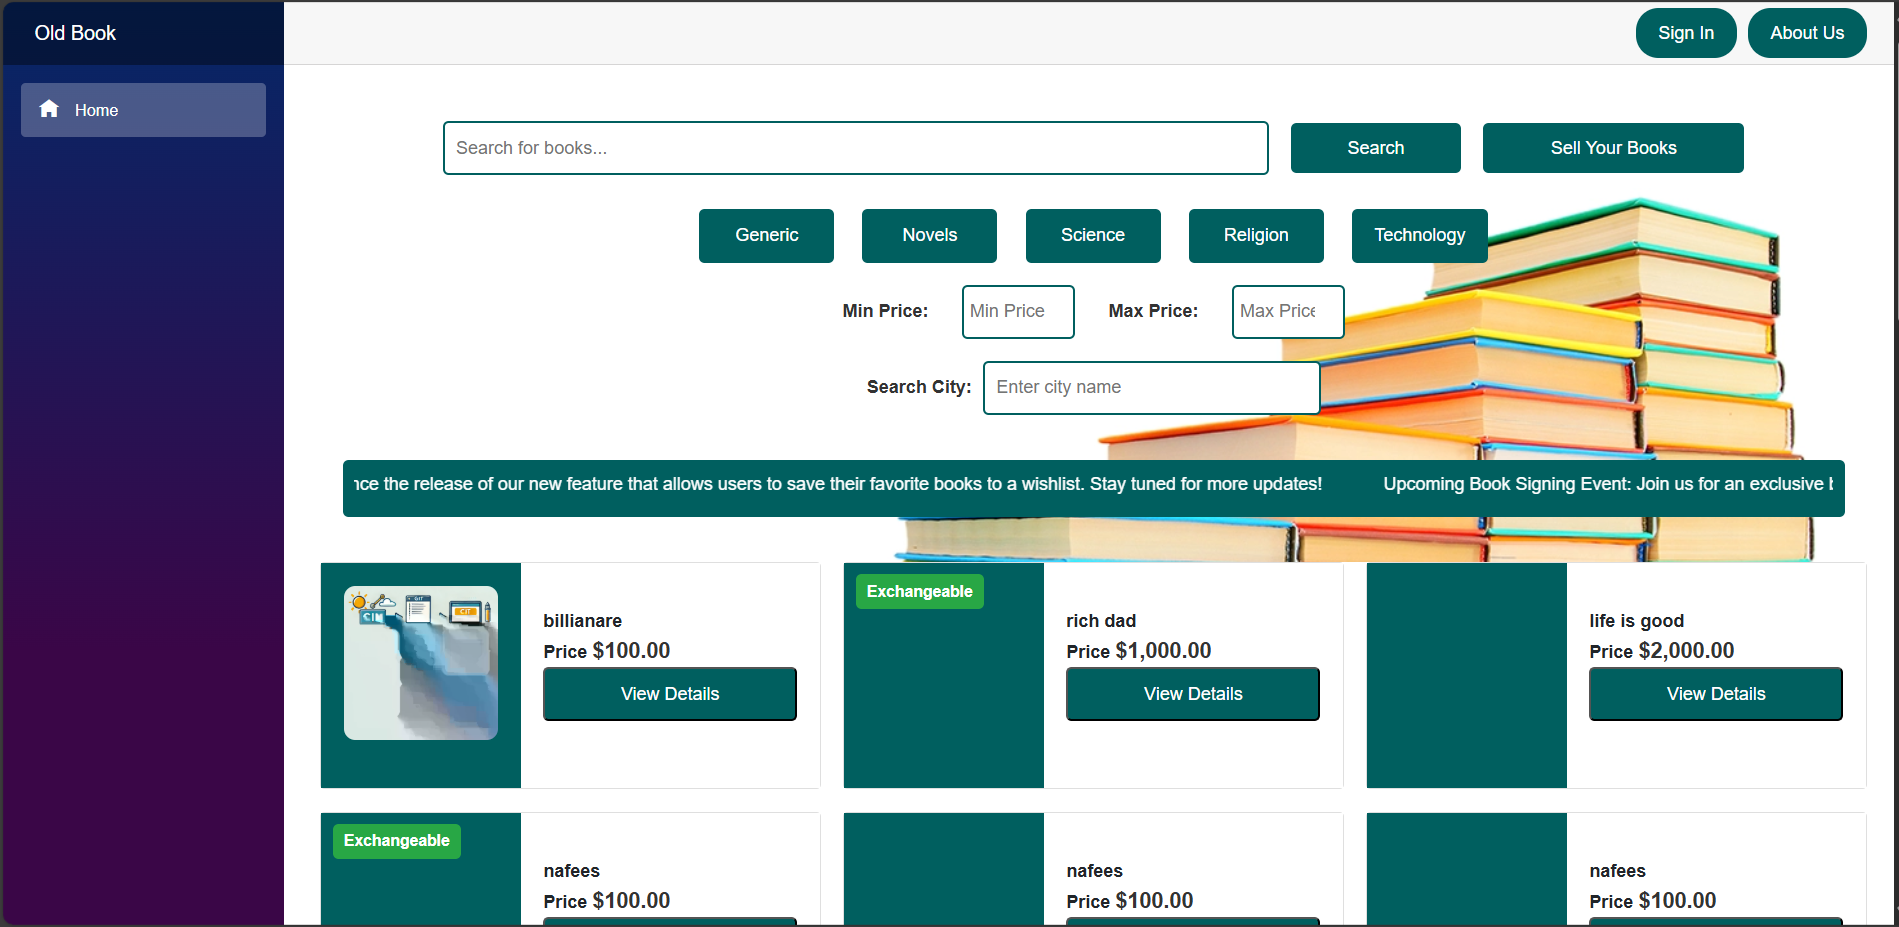Screen dimensions: 1899x927
Task: Click the Sign In button
Action: [x=1686, y=33]
